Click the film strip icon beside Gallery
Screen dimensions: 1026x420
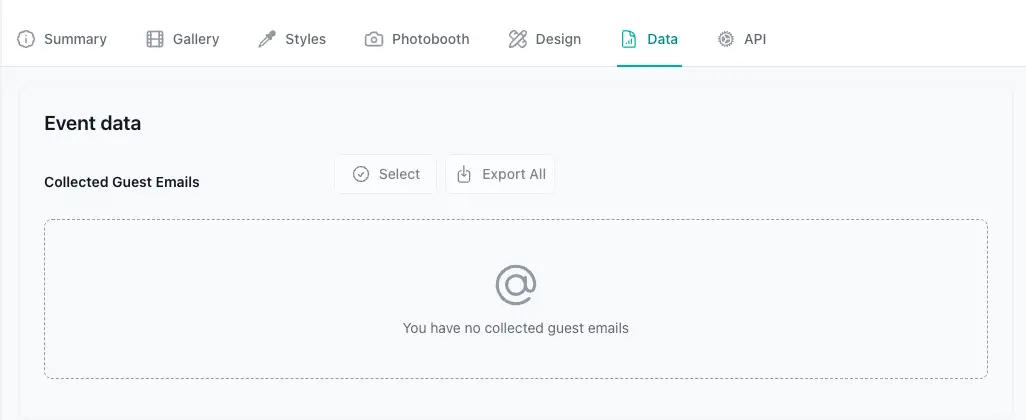coord(154,39)
